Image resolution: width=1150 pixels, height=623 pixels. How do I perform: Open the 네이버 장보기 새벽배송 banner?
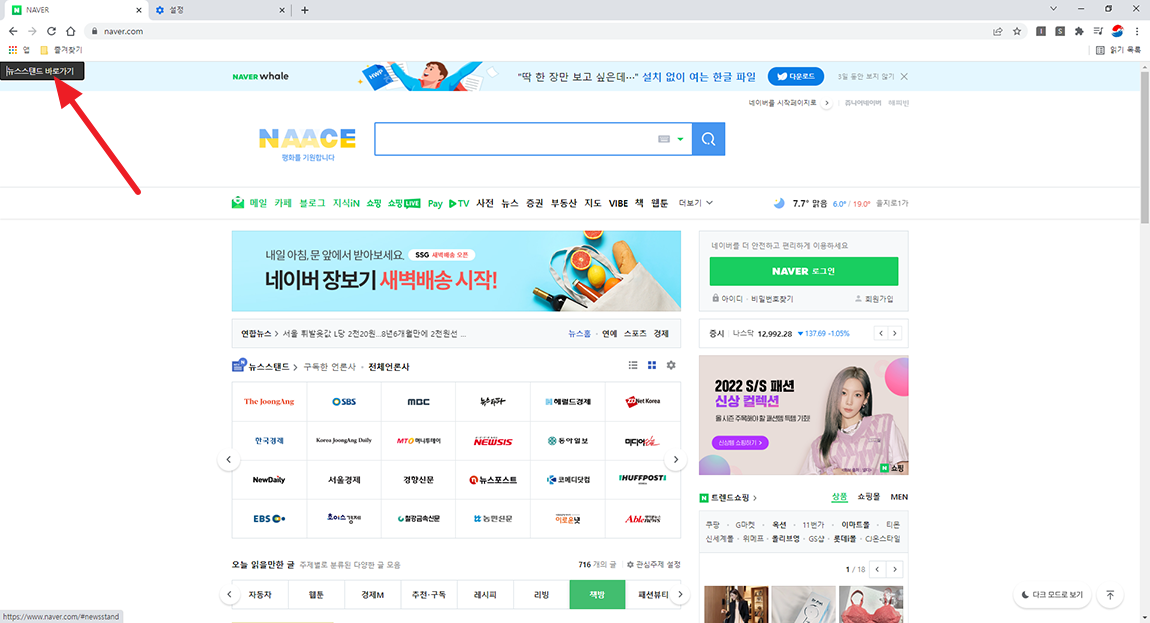point(456,272)
